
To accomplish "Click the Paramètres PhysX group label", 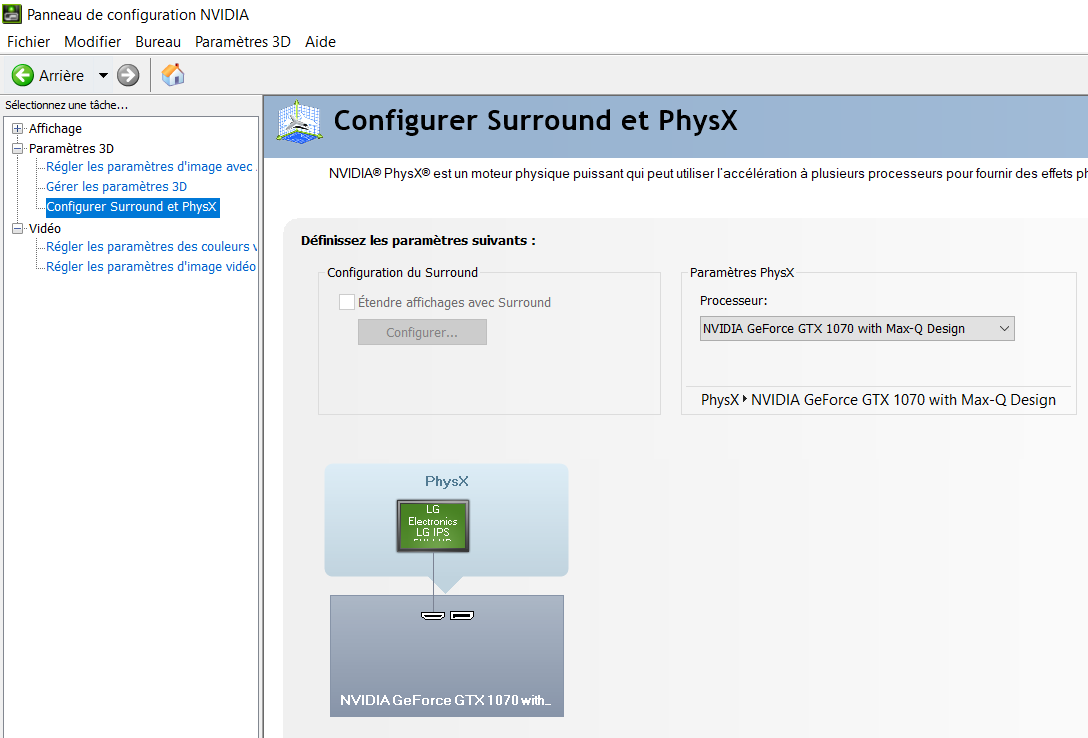I will point(742,273).
